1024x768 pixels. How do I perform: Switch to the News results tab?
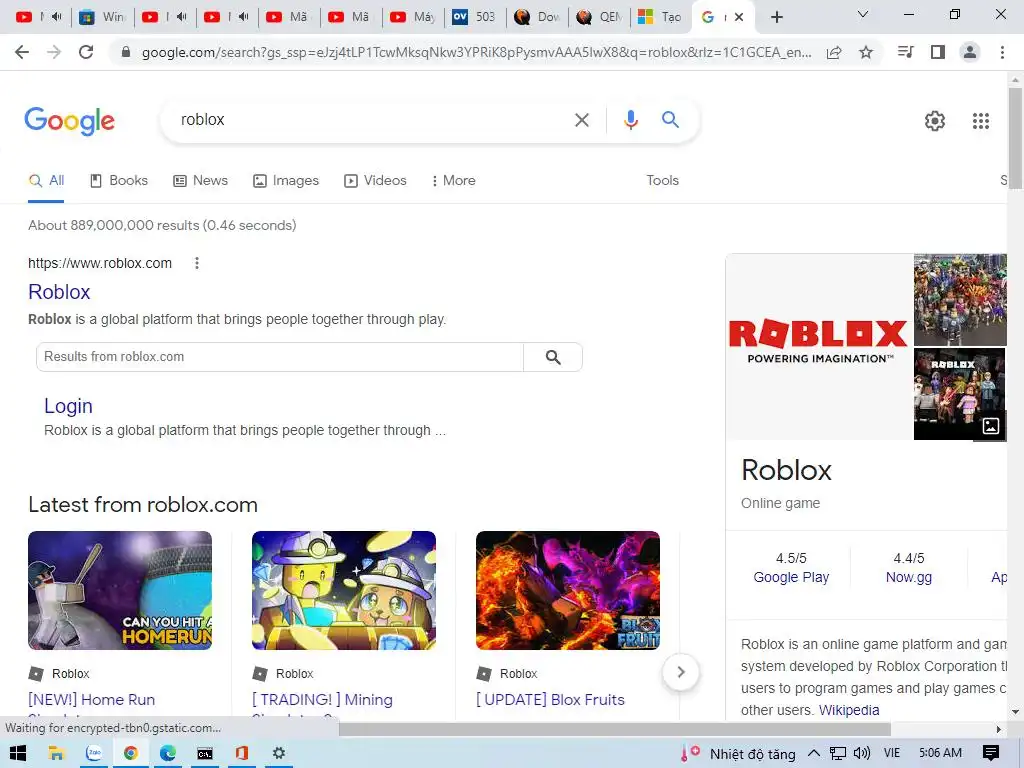tap(200, 181)
